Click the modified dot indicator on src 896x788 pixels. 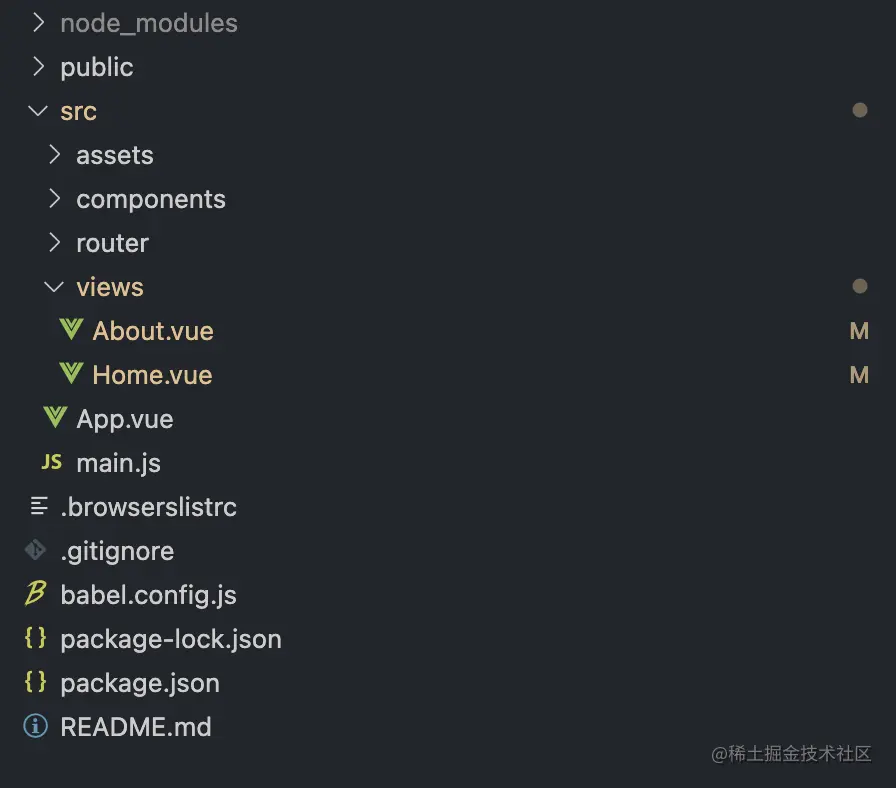tap(859, 110)
